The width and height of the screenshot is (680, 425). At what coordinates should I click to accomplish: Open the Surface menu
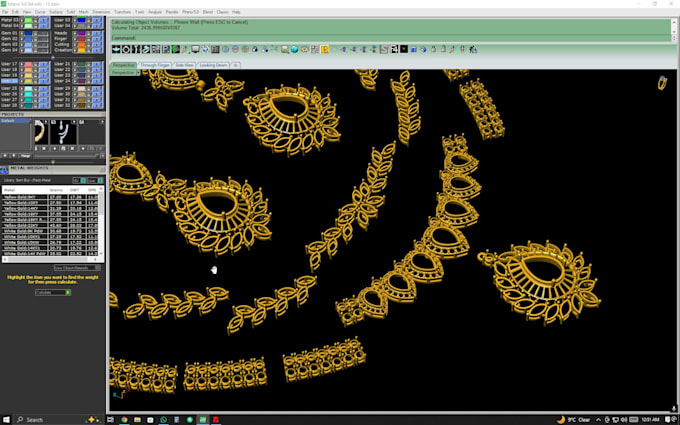pyautogui.click(x=56, y=12)
